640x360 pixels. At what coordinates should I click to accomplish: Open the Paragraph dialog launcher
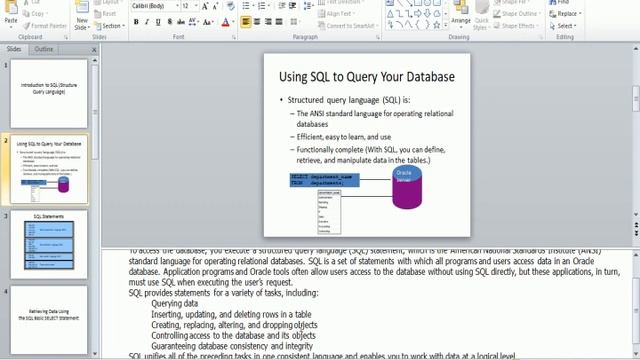pos(378,37)
